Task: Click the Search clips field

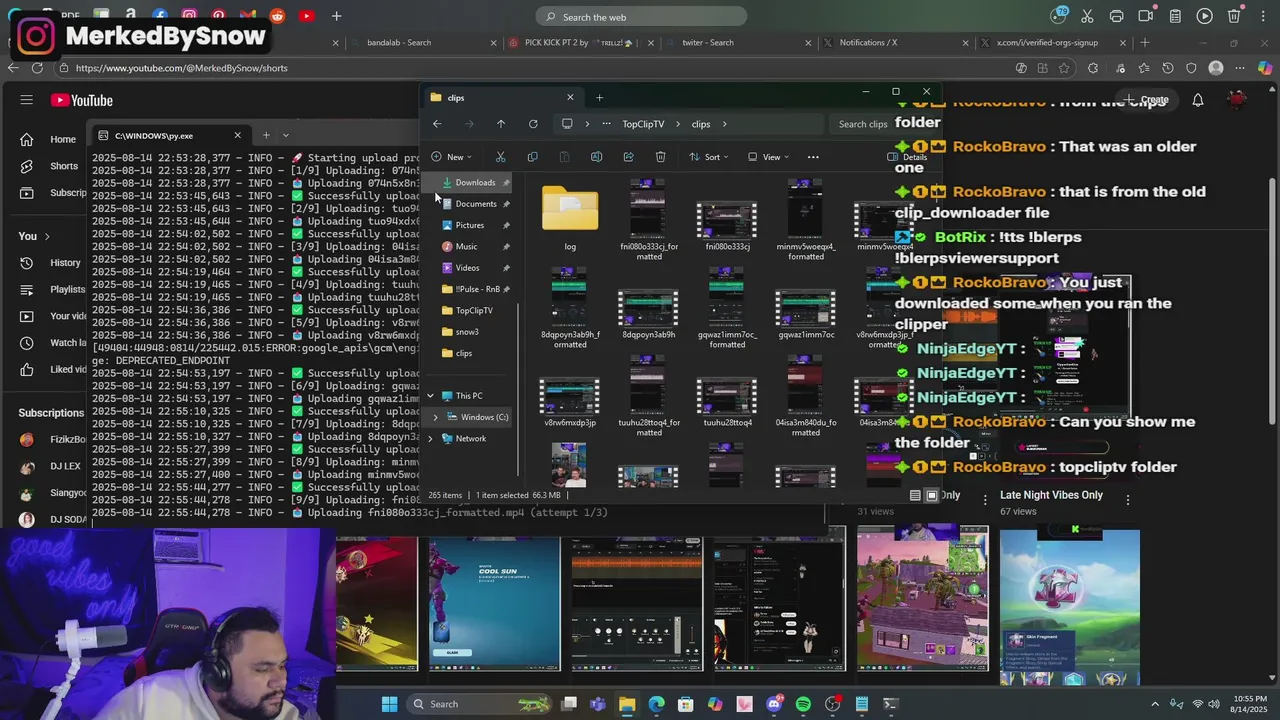Action: point(882,124)
